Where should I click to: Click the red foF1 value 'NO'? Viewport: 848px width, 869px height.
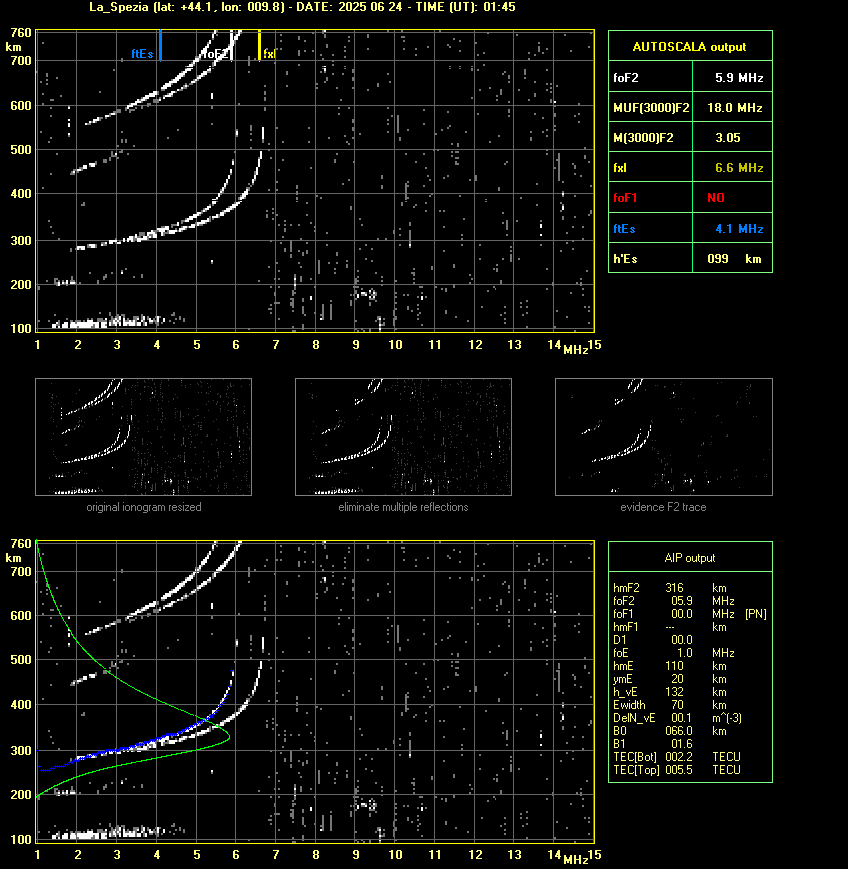click(x=716, y=198)
